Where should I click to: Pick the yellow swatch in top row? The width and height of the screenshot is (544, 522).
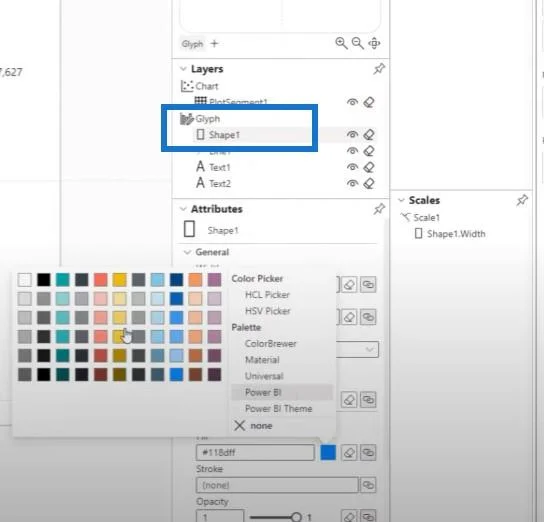tap(119, 280)
